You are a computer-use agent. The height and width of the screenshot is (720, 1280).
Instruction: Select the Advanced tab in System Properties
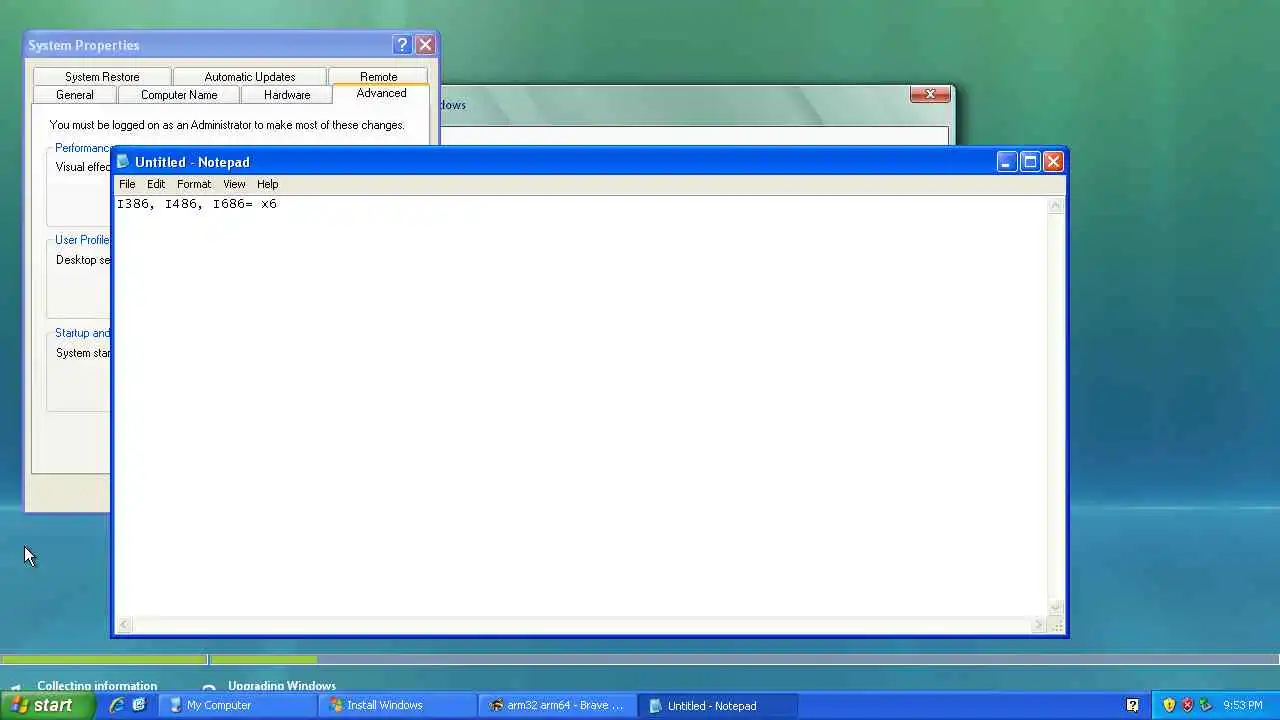click(x=381, y=93)
